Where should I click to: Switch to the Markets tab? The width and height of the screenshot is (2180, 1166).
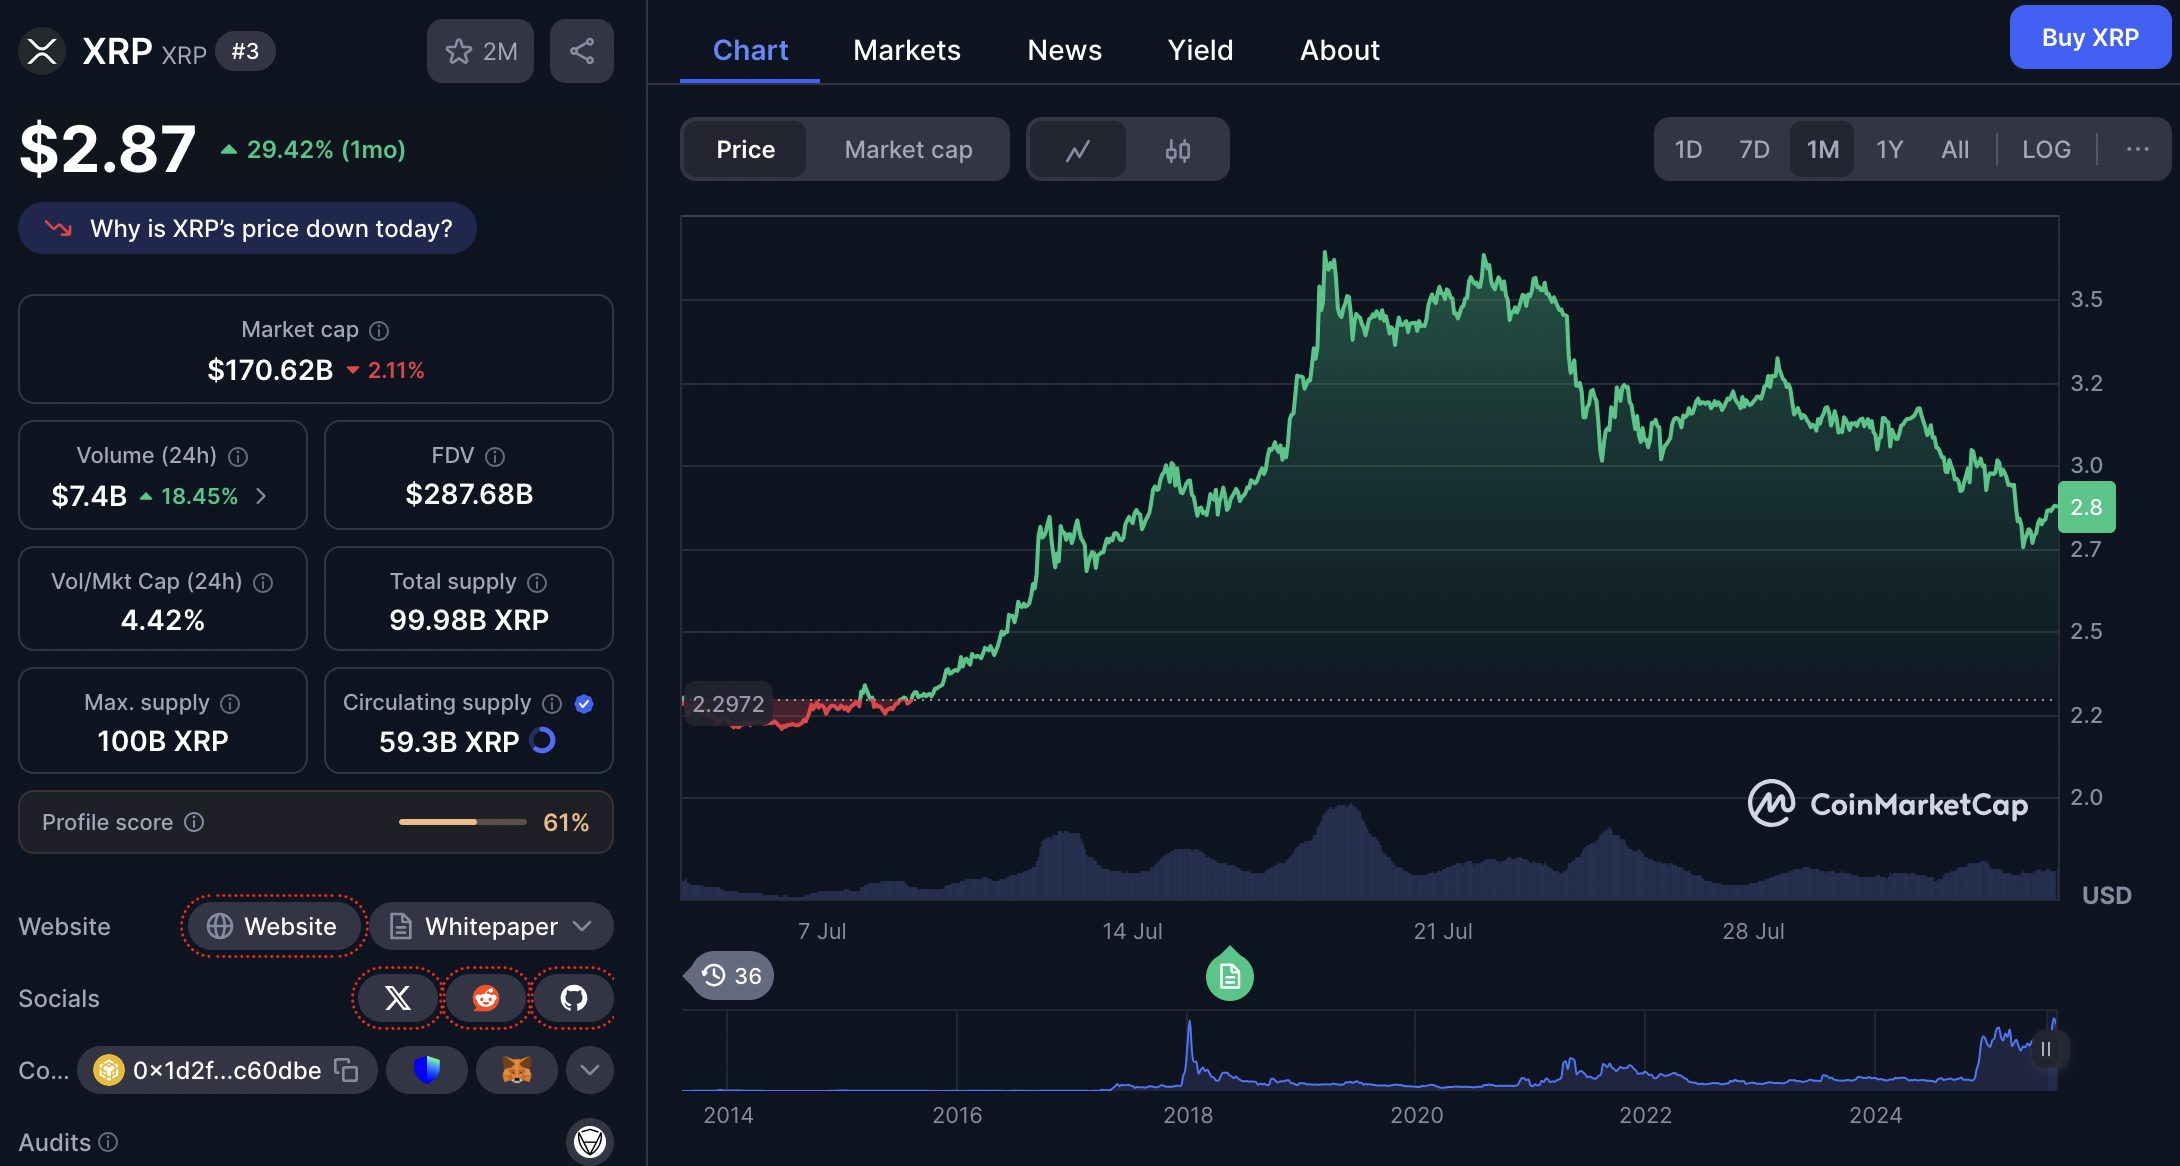point(906,50)
